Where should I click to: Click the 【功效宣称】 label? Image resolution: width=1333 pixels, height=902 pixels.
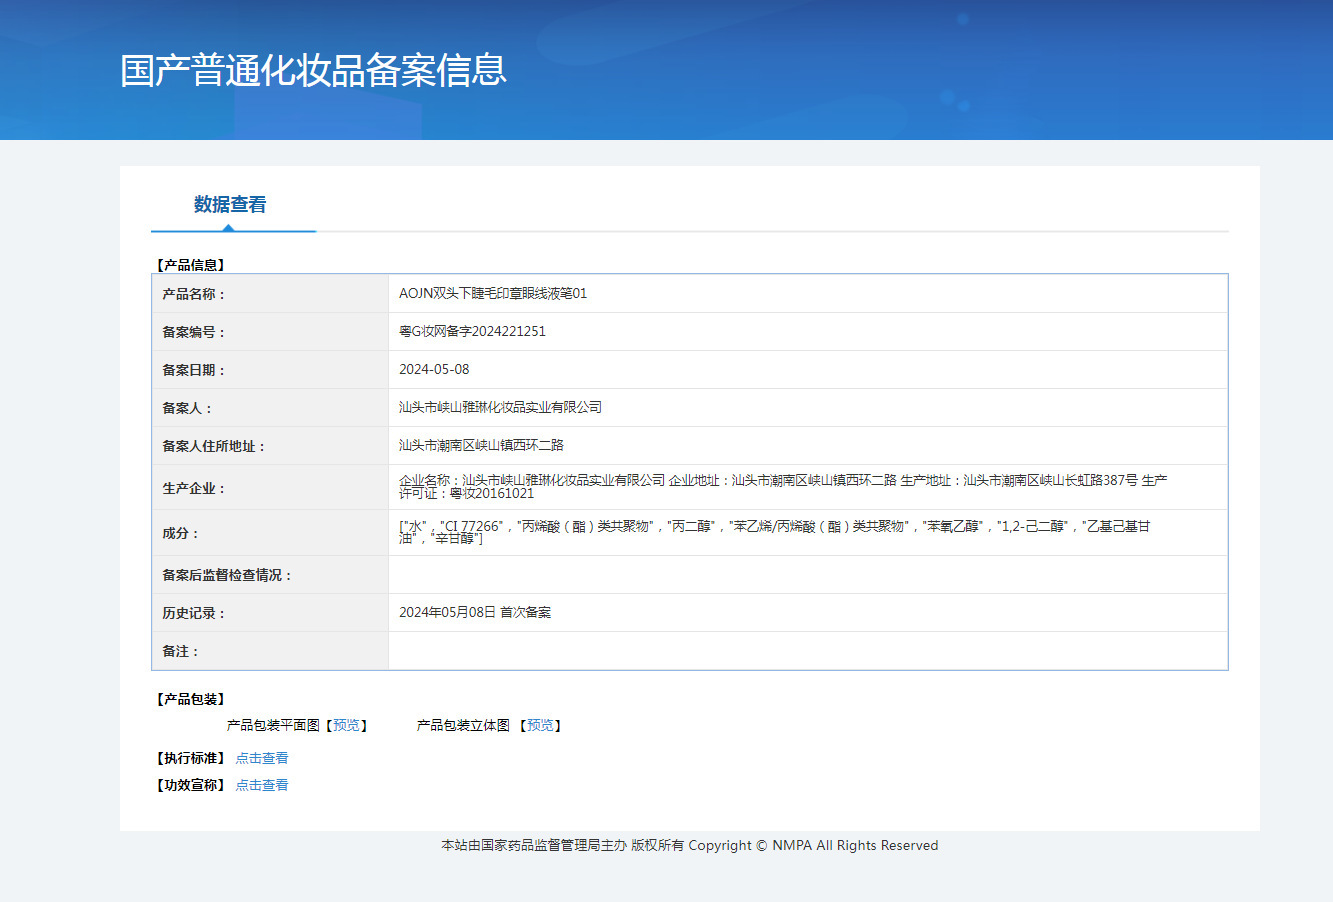click(190, 785)
